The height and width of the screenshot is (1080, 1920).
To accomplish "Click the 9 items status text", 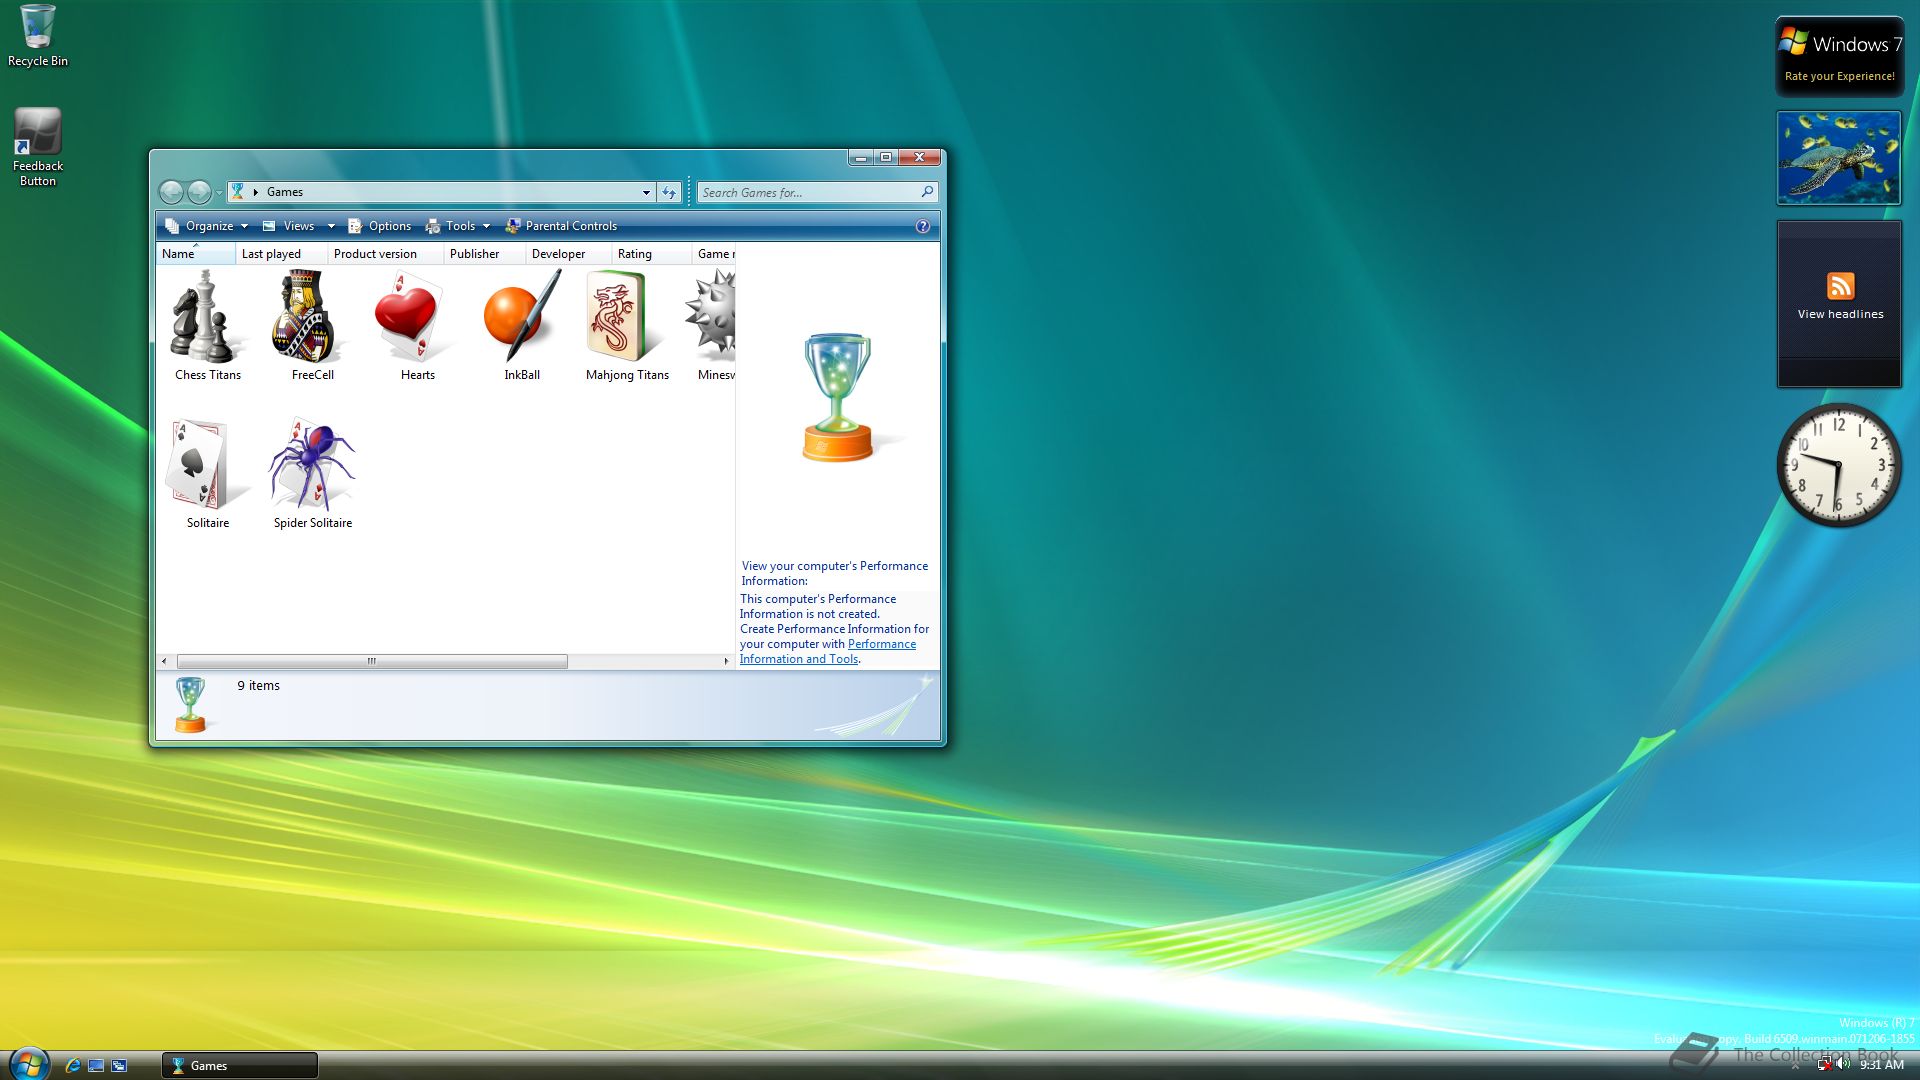I will click(x=258, y=686).
